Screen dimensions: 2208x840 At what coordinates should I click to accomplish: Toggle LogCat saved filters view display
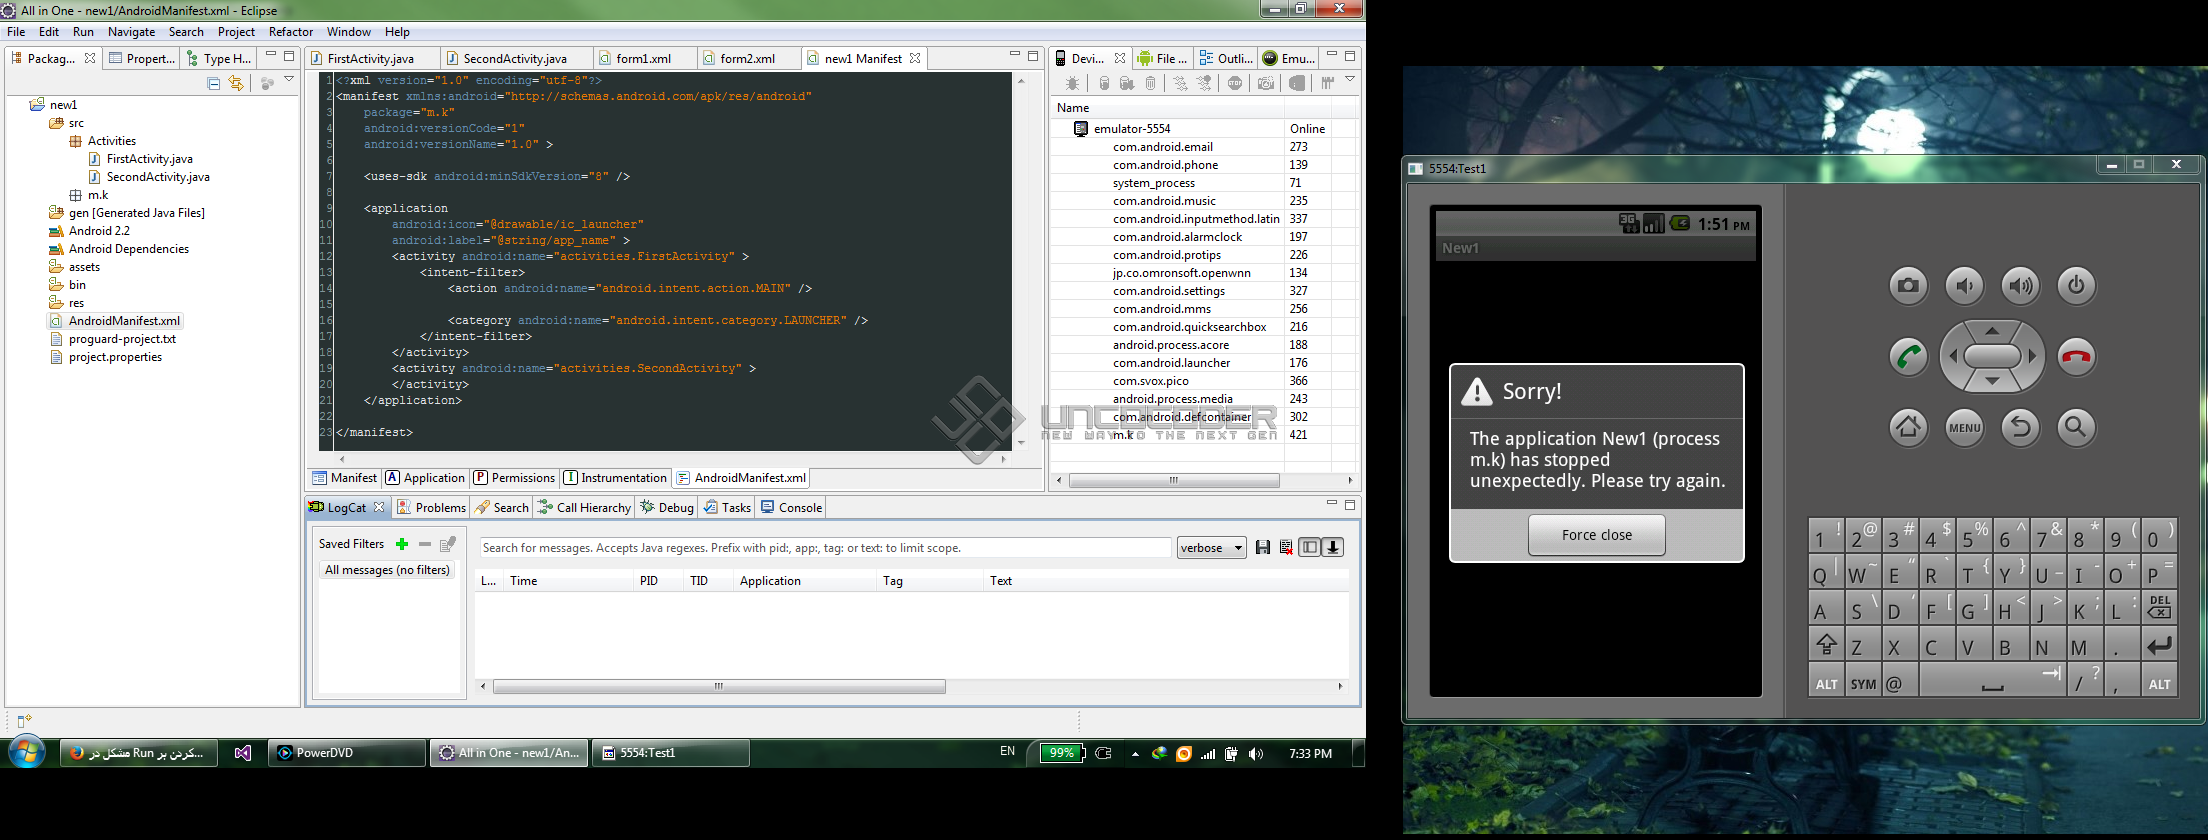1309,548
